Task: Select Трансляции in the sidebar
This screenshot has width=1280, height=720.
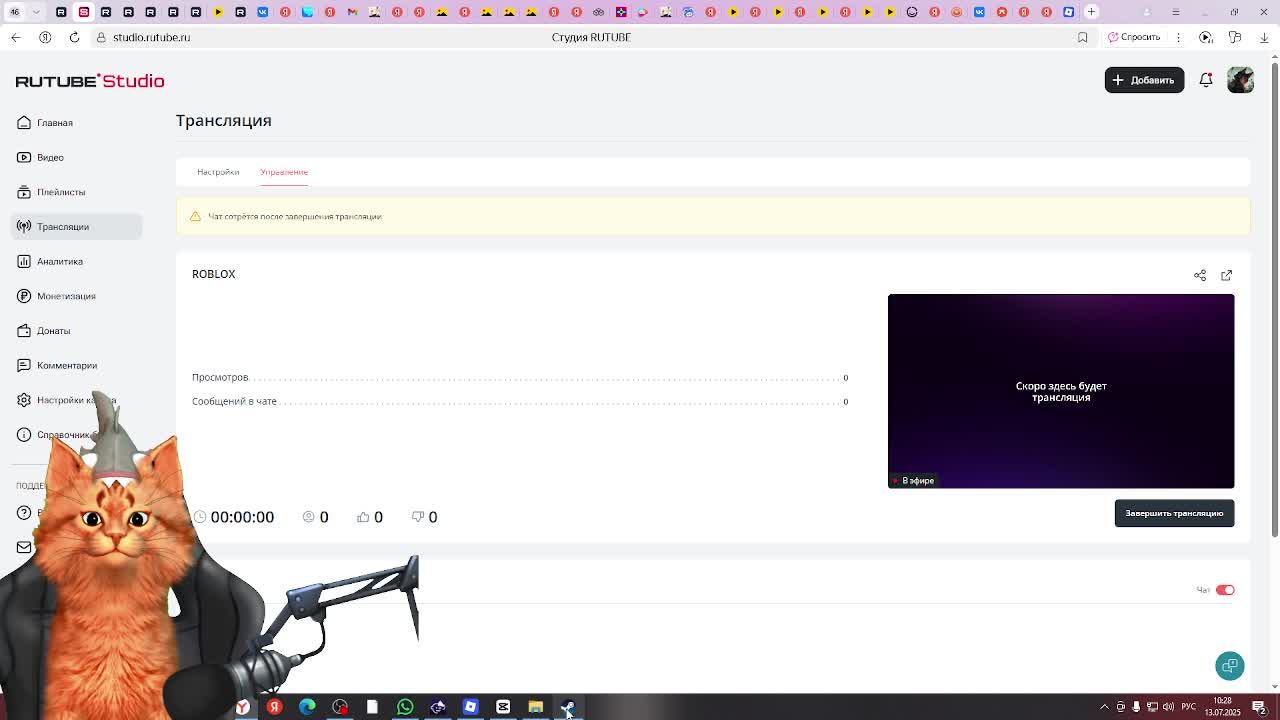Action: [x=76, y=227]
